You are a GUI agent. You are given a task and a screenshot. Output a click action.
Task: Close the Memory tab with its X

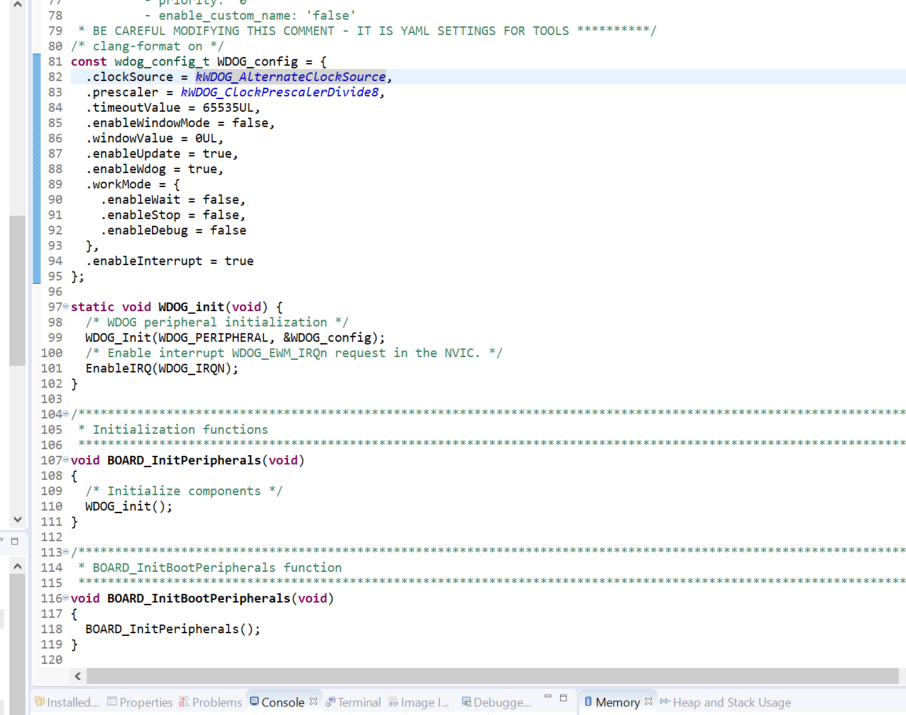tap(648, 701)
